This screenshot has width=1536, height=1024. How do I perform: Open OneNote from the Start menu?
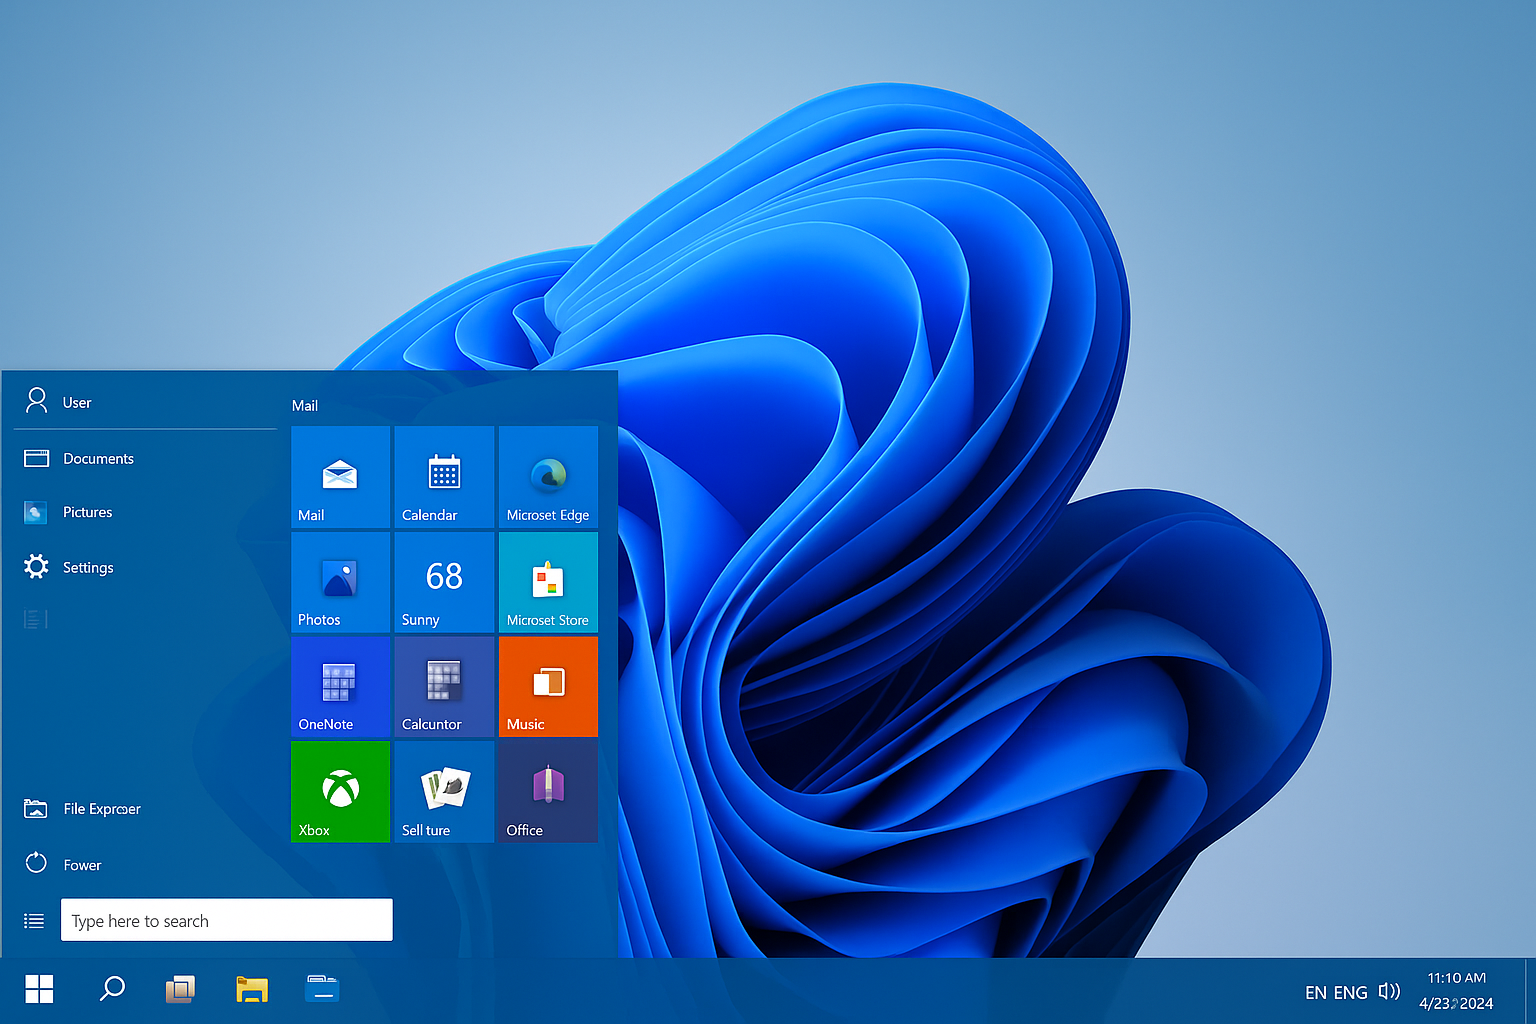pyautogui.click(x=340, y=686)
